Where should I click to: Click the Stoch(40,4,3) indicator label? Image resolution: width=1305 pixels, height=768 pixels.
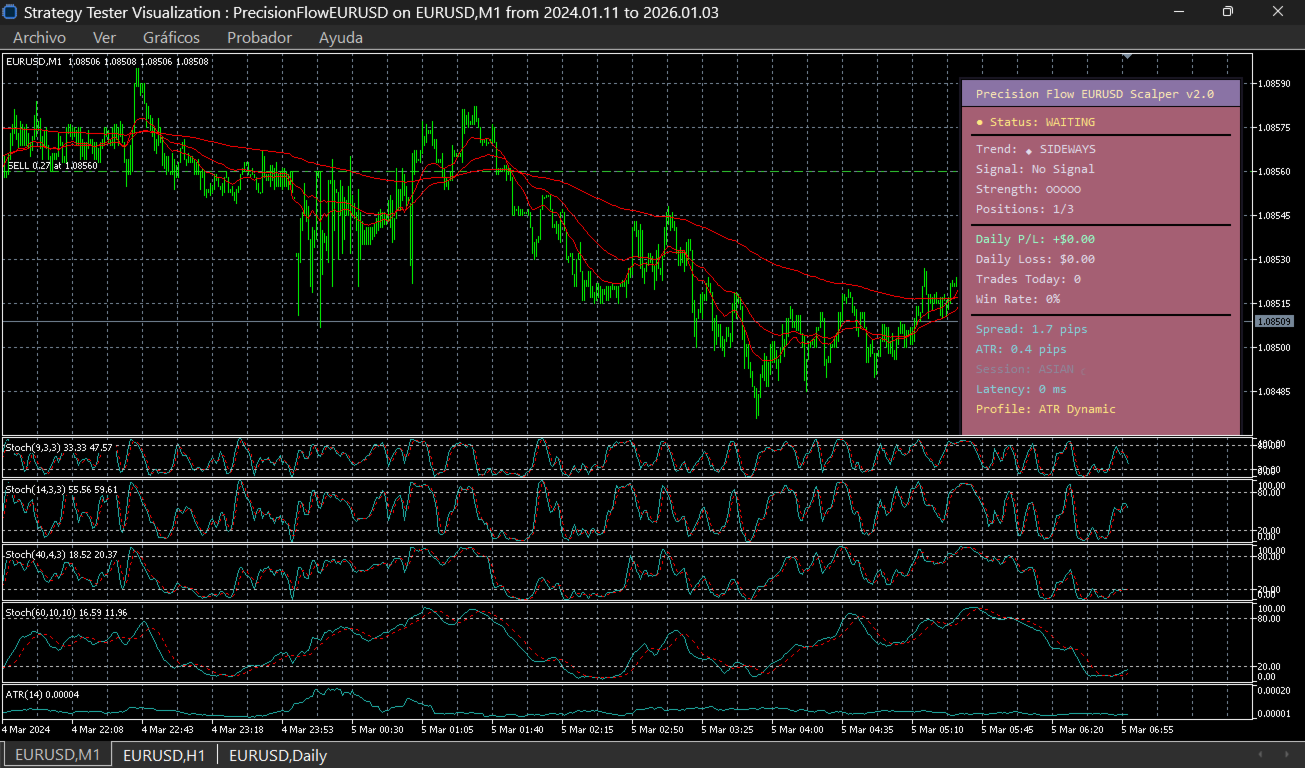pyautogui.click(x=62, y=554)
